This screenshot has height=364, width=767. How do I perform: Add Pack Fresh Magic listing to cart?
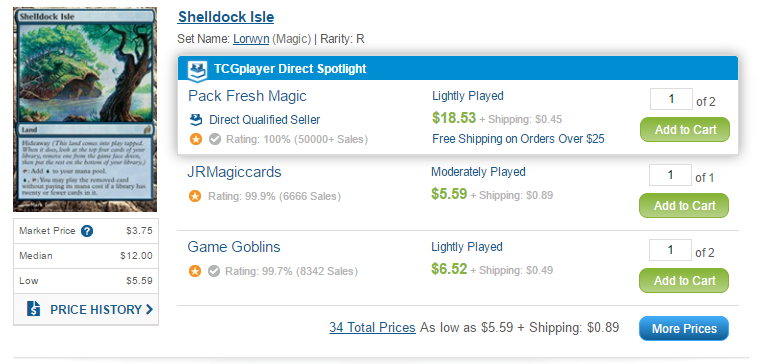[x=685, y=130]
